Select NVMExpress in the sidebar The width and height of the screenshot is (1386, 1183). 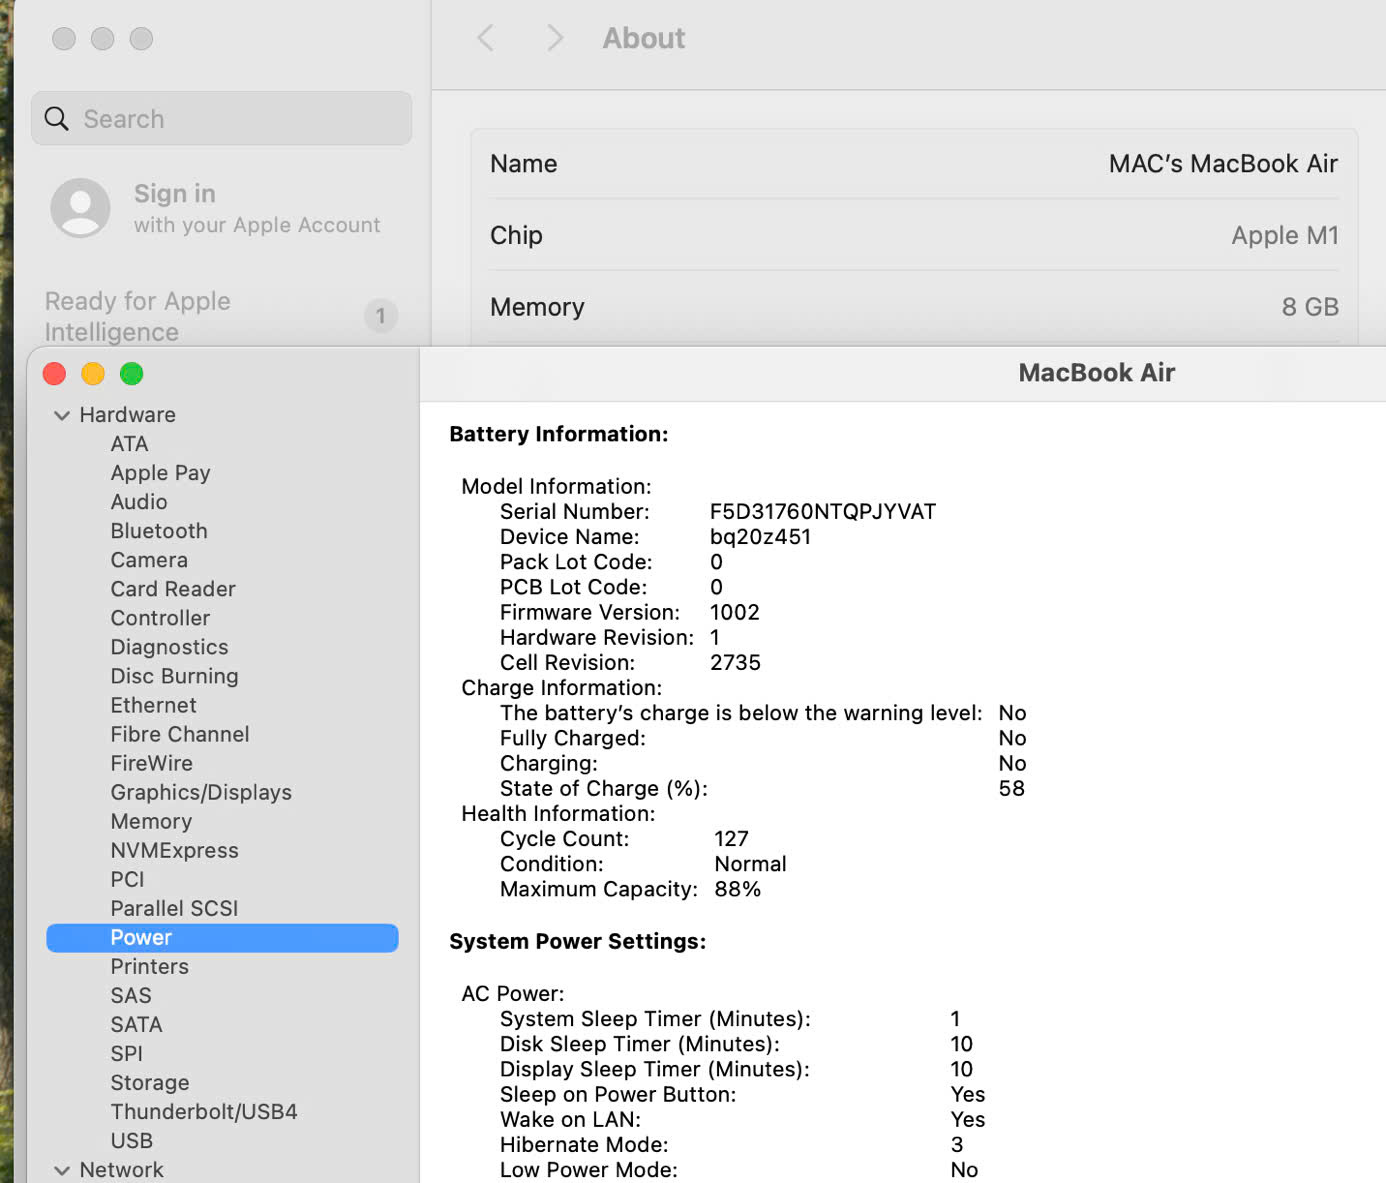174,850
